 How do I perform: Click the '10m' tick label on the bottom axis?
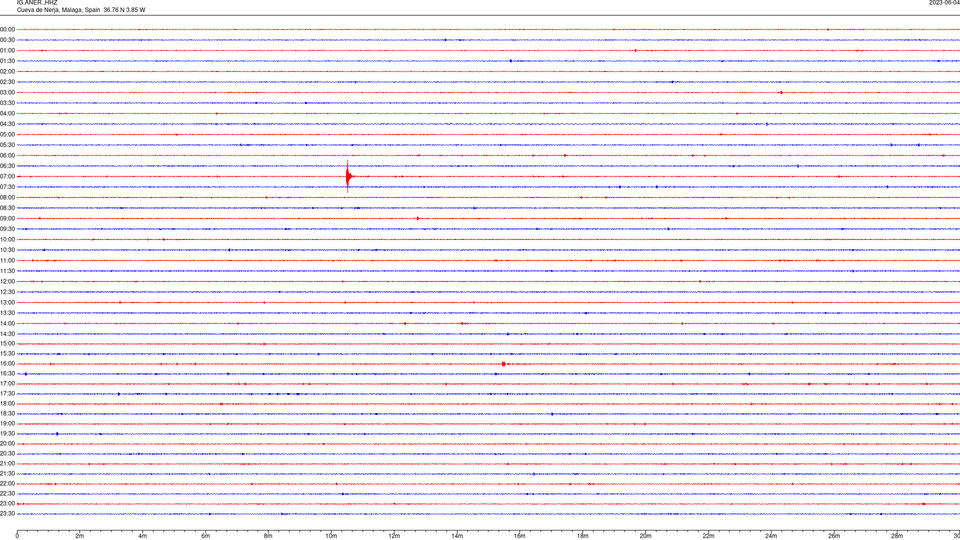click(331, 536)
